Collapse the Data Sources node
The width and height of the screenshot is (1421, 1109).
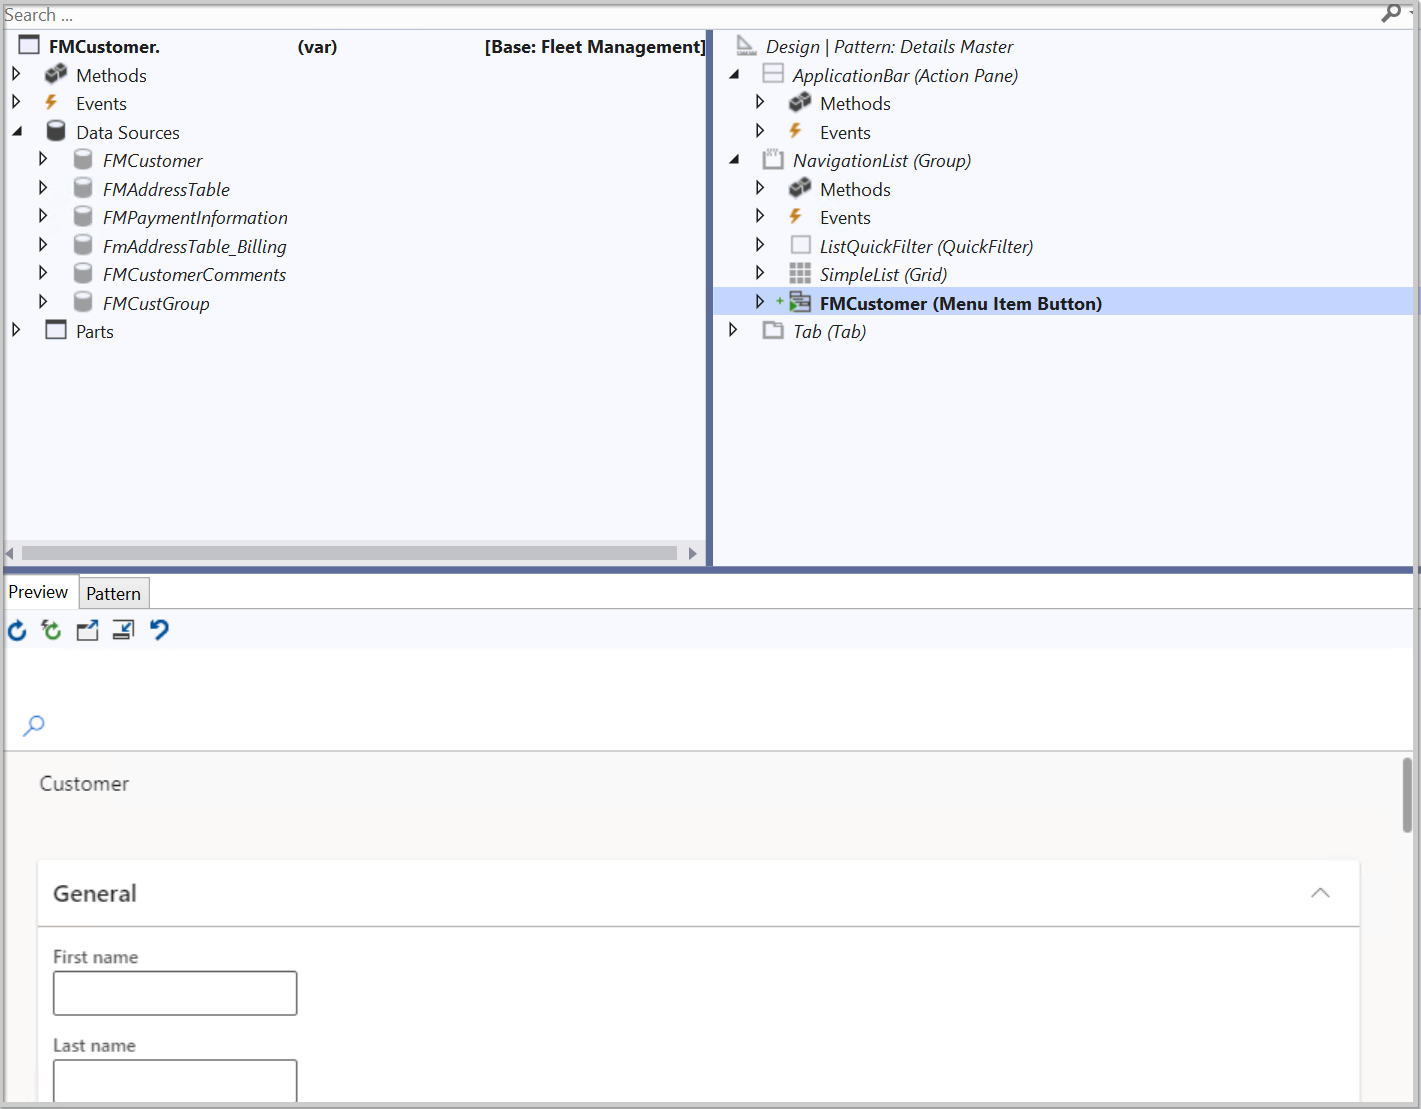tap(17, 132)
